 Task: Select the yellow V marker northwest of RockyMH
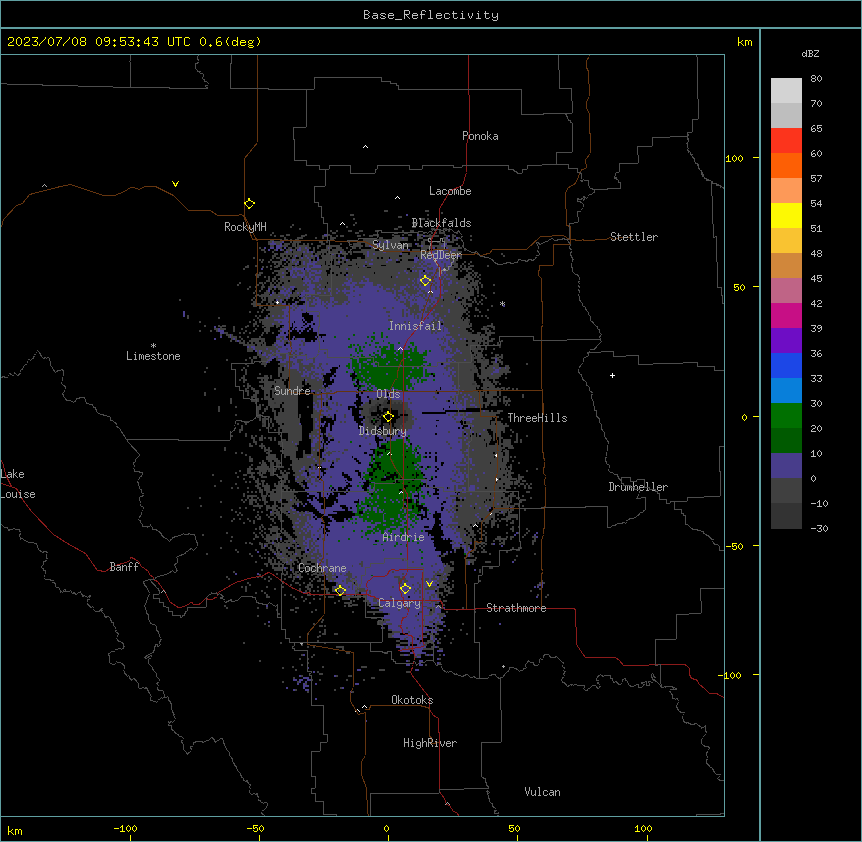coord(175,184)
